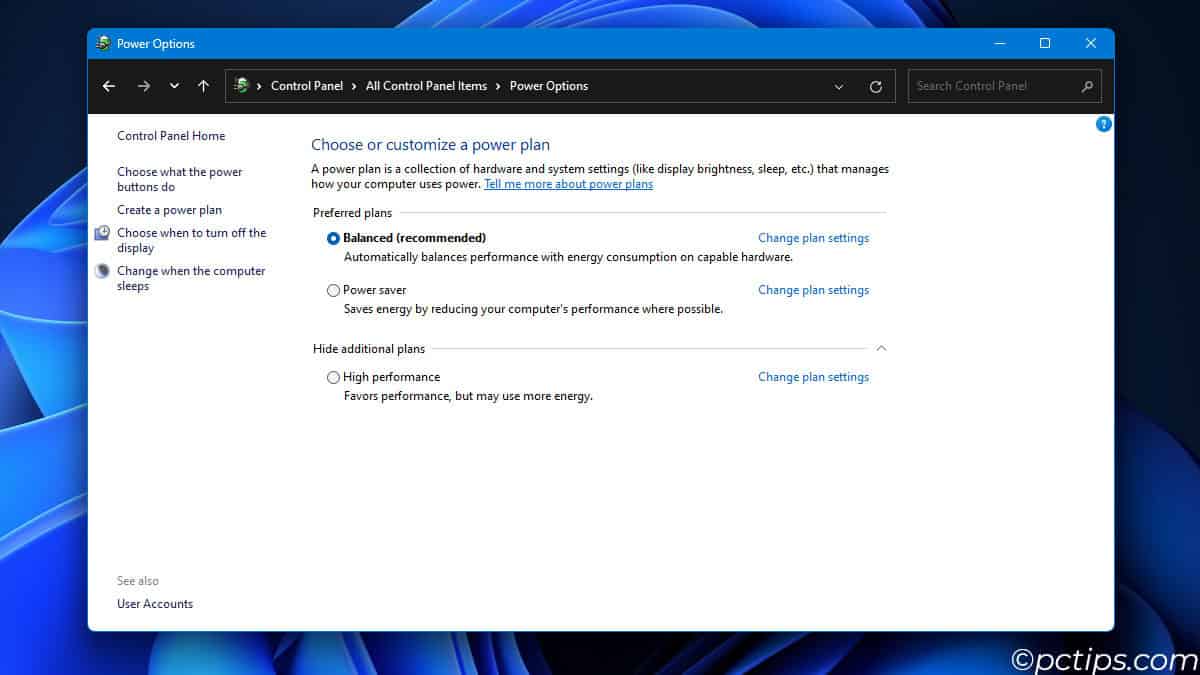Click the Back arrow in navigation bar
Viewport: 1200px width, 675px height.
pyautogui.click(x=109, y=86)
